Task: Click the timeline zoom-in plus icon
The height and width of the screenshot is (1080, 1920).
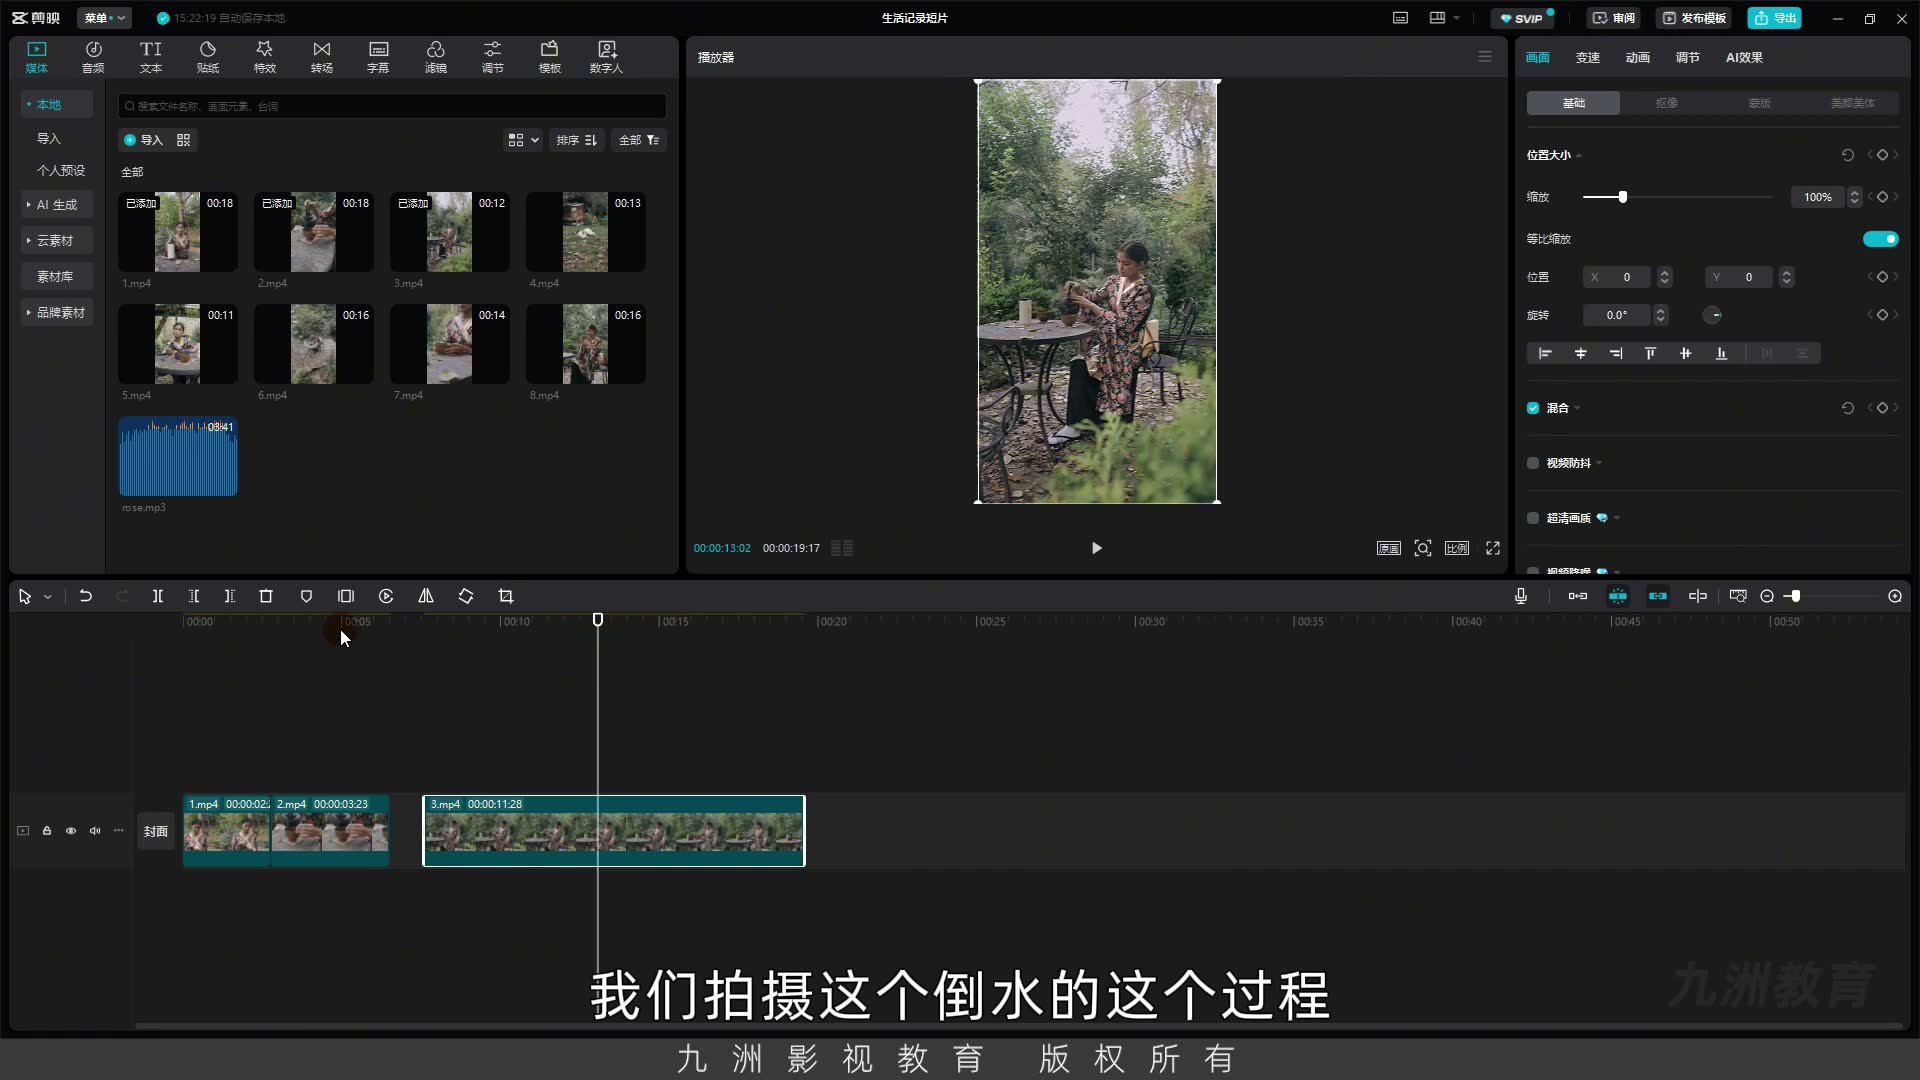Action: coord(1895,596)
